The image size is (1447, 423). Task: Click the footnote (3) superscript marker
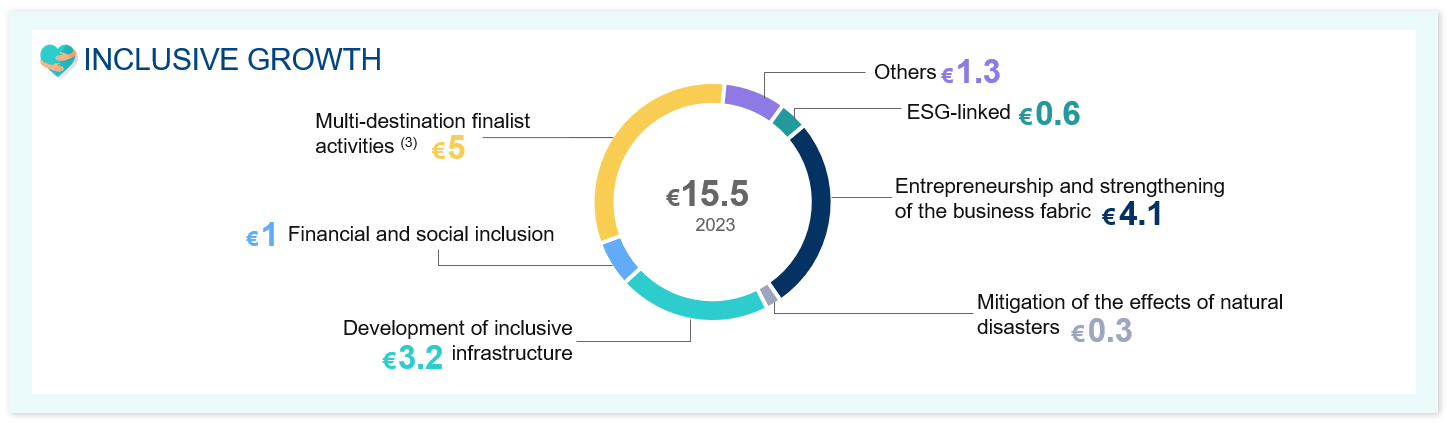[408, 143]
